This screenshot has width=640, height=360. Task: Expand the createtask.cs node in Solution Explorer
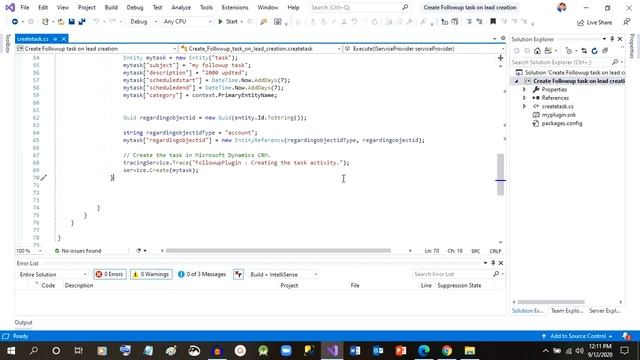click(524, 107)
